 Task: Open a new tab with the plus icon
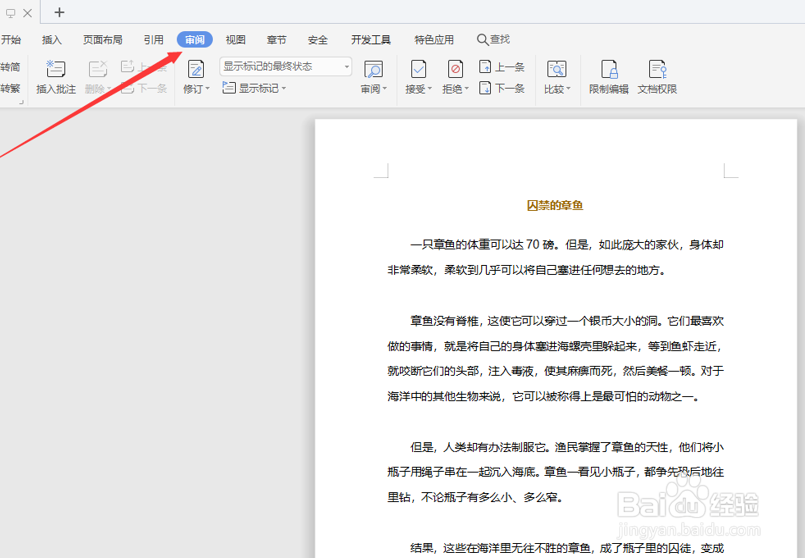[60, 12]
